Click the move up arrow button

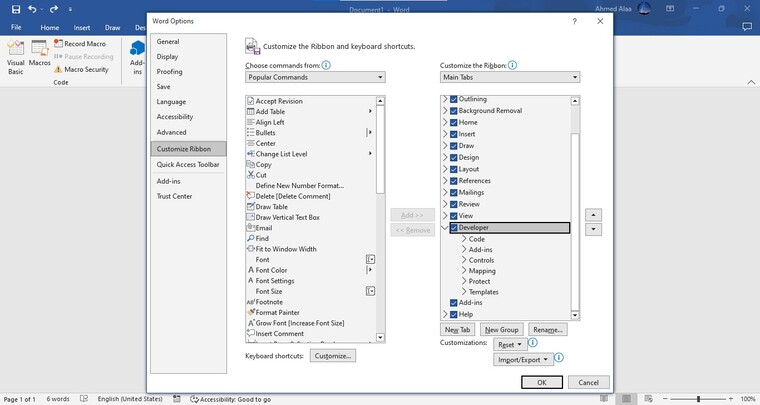pyautogui.click(x=593, y=215)
